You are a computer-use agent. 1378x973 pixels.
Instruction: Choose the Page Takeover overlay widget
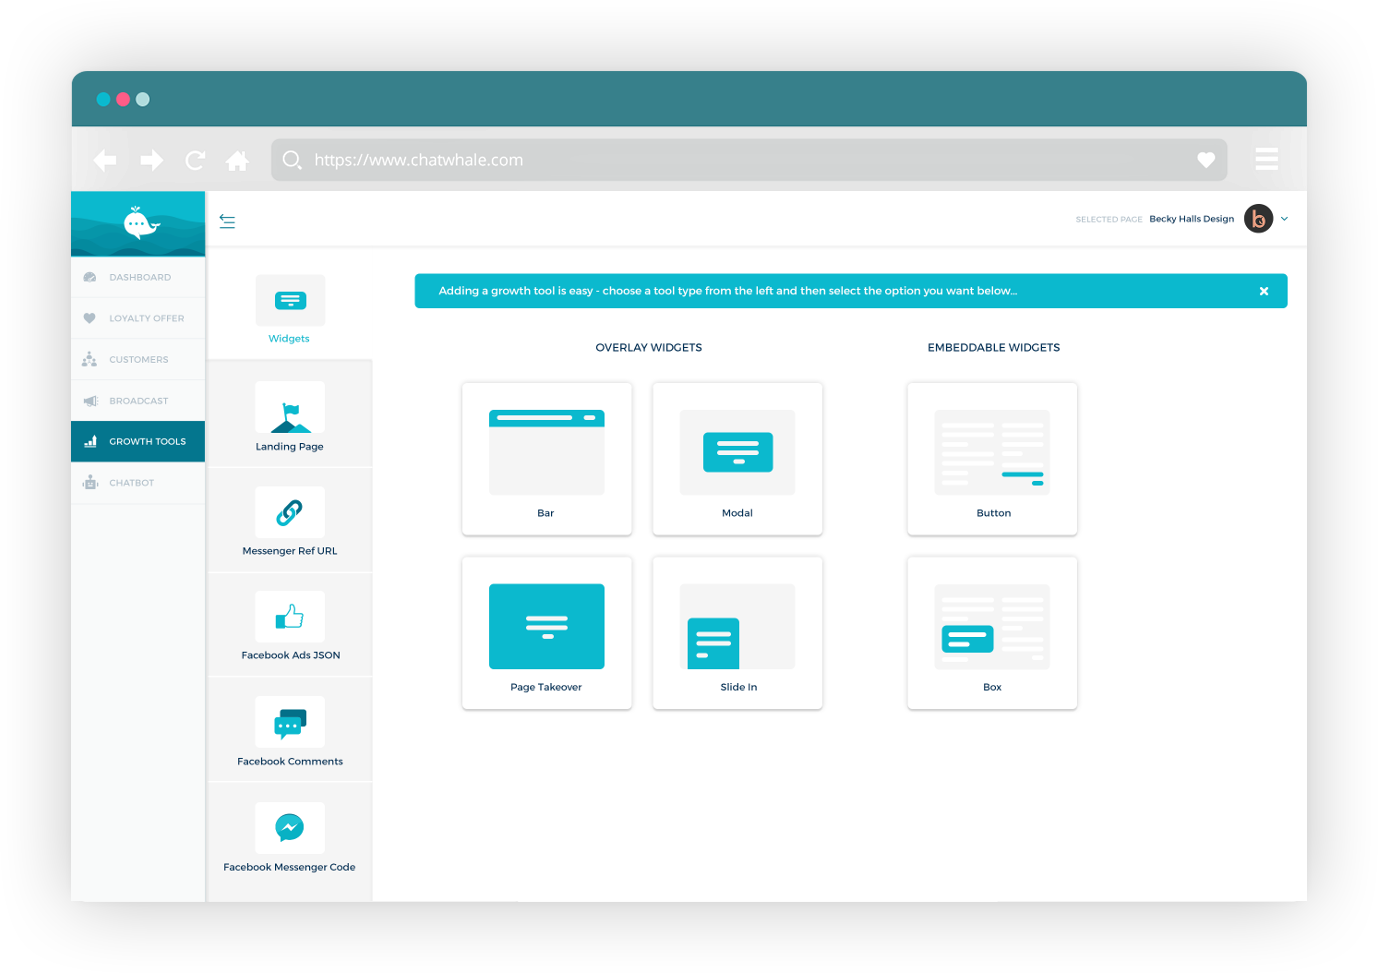click(547, 633)
